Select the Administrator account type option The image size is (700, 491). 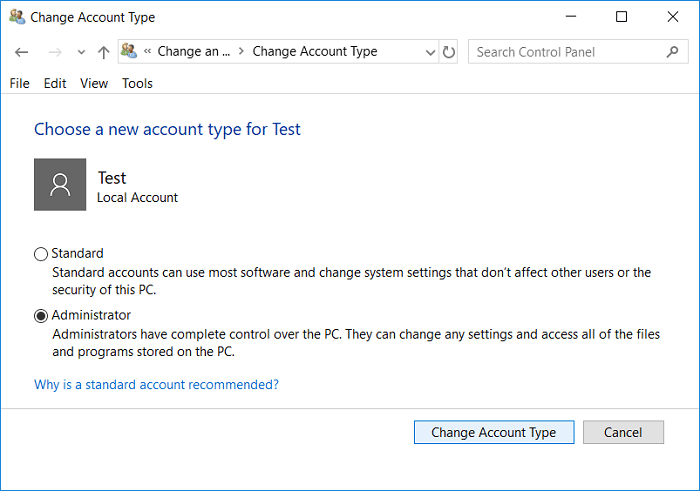(41, 316)
